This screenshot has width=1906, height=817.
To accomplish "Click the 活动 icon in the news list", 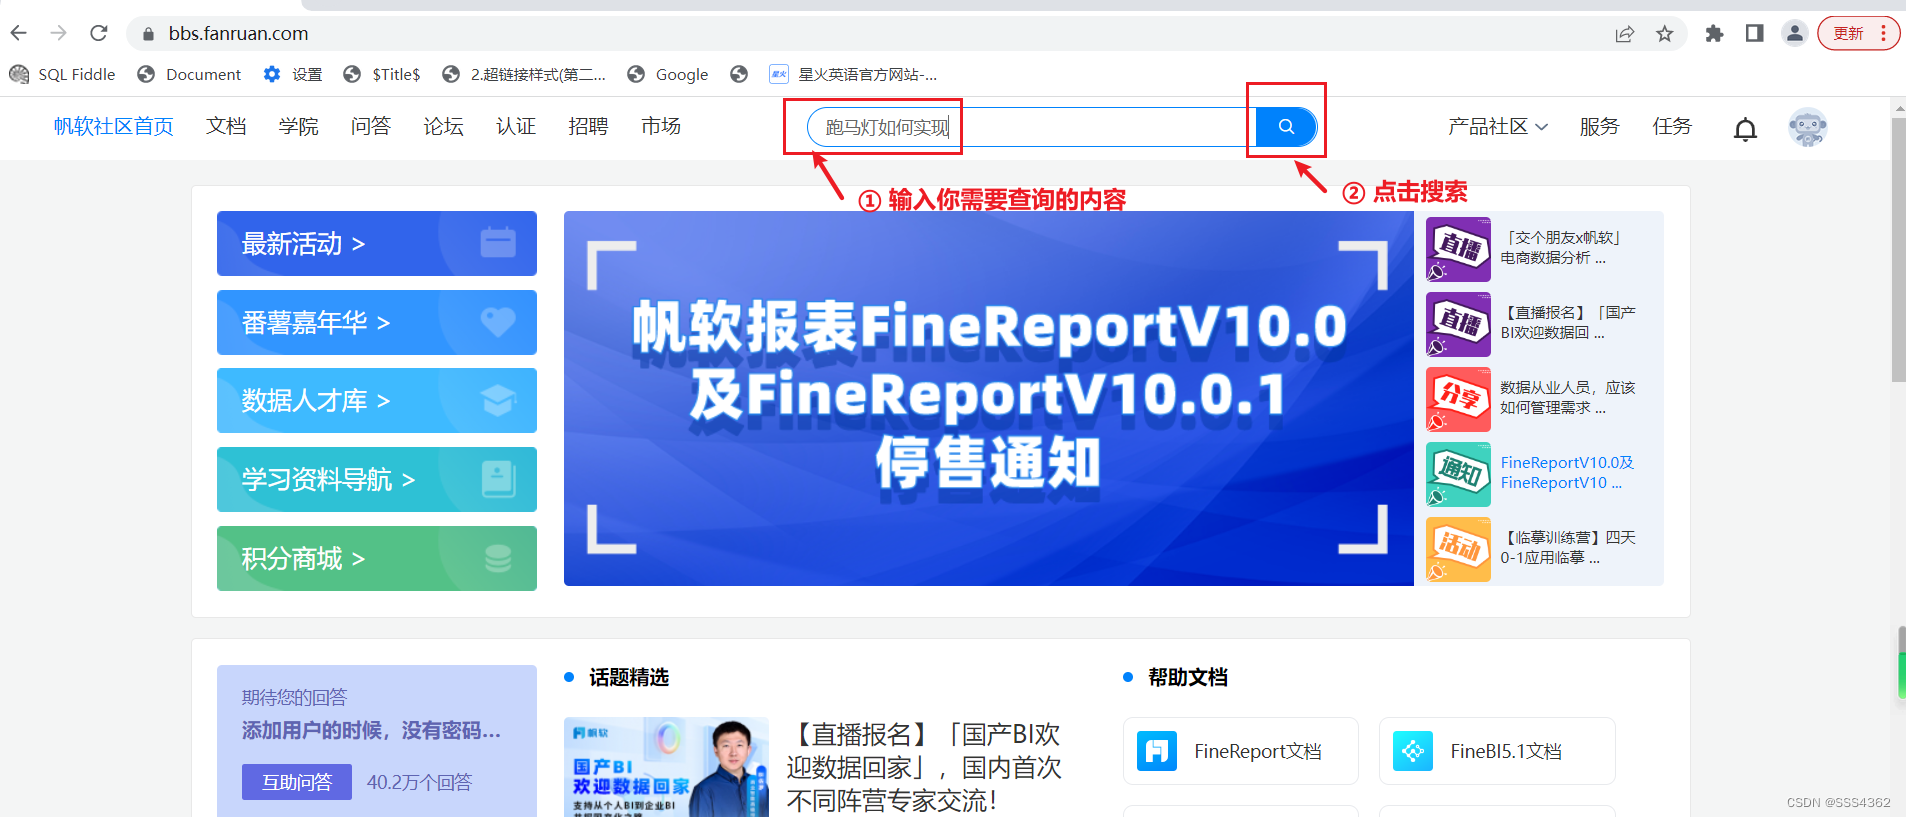I will [1458, 549].
